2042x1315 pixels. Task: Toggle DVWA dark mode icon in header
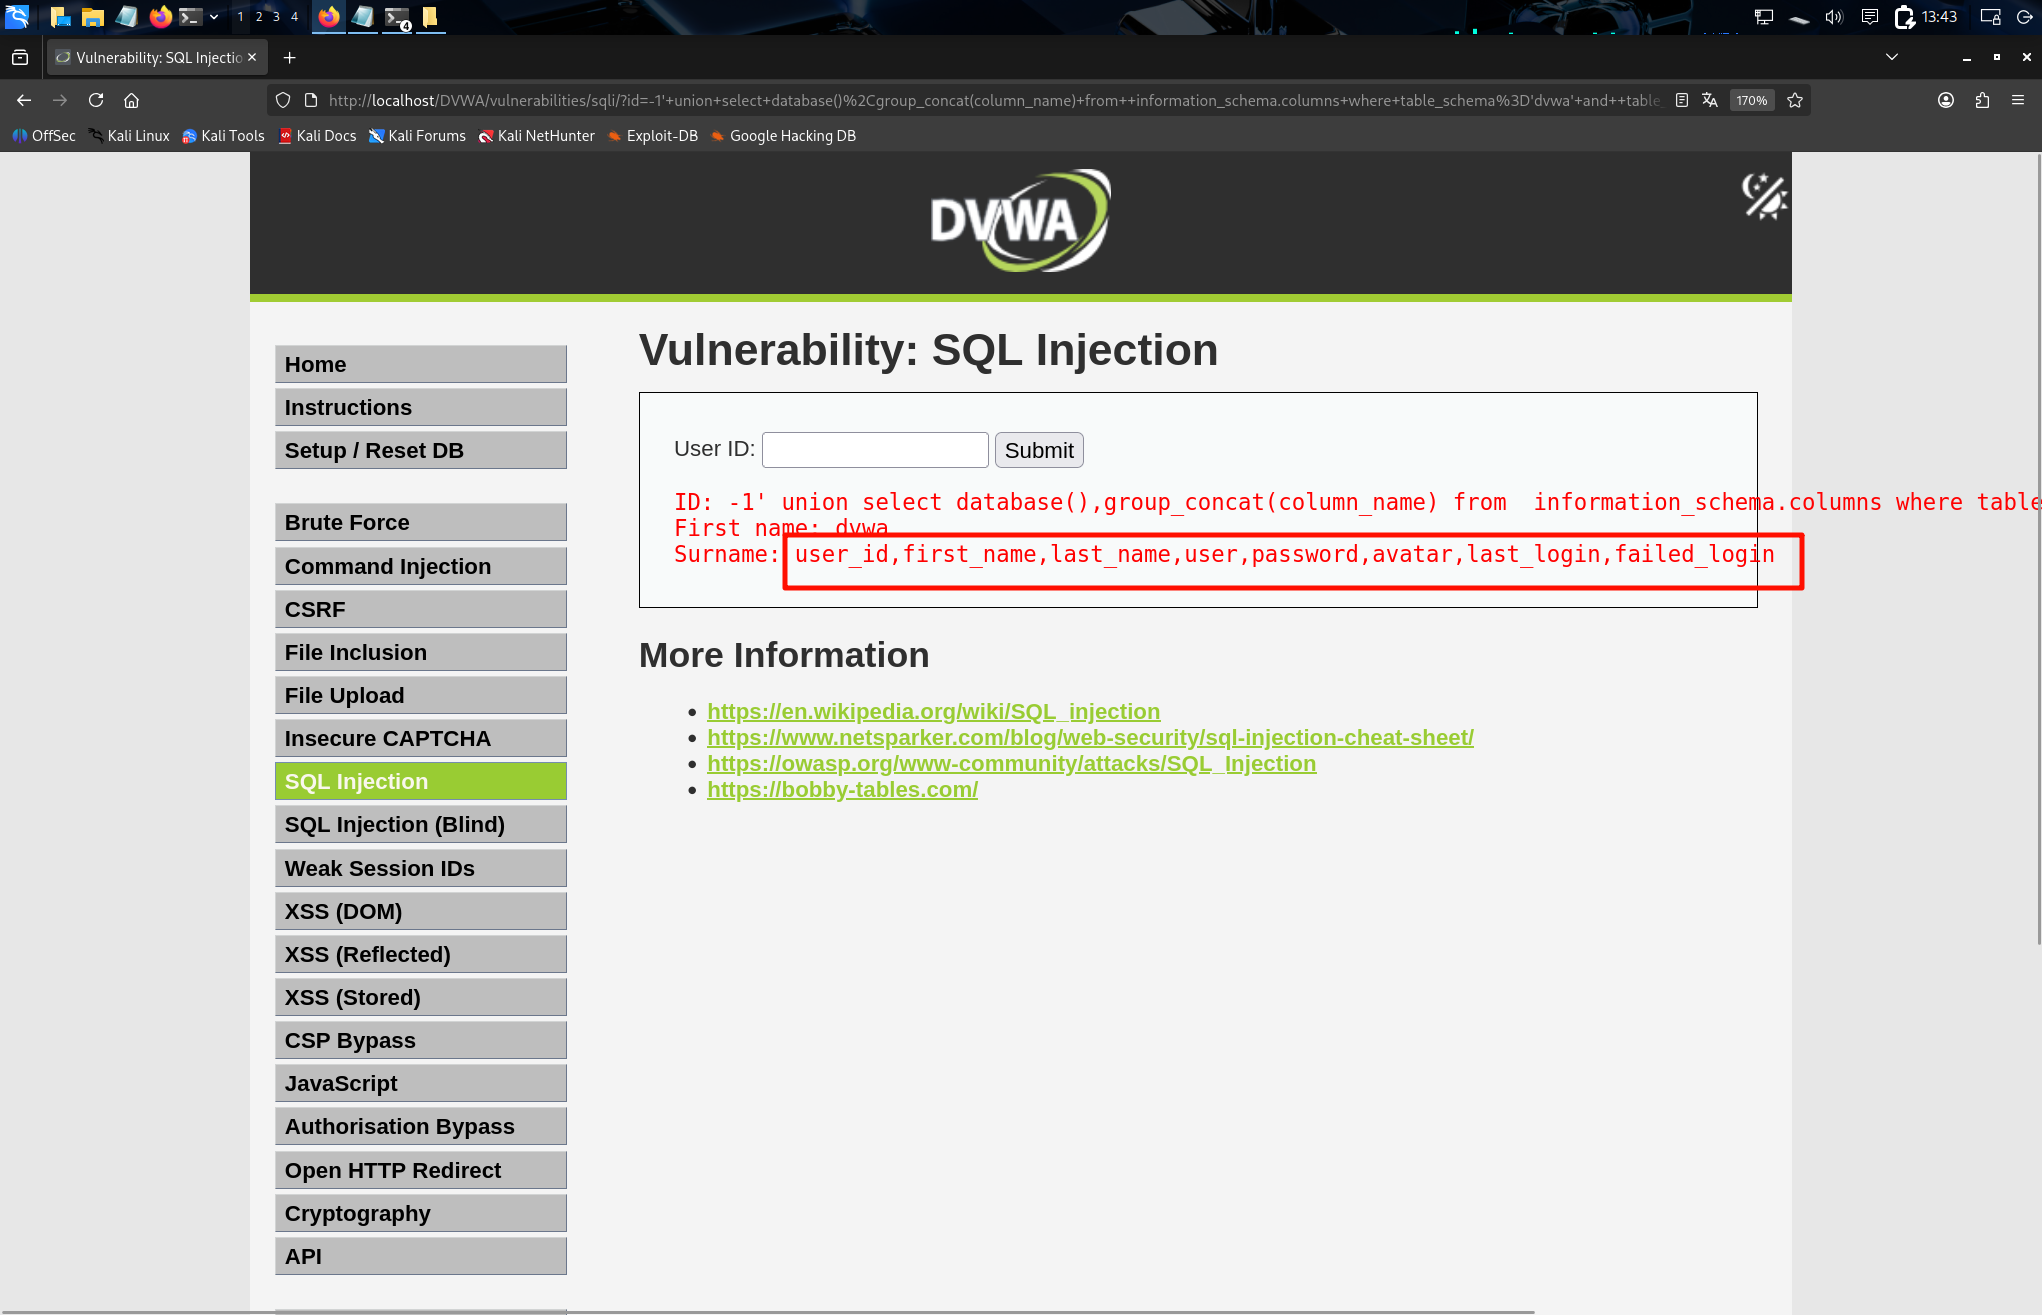[x=1764, y=196]
